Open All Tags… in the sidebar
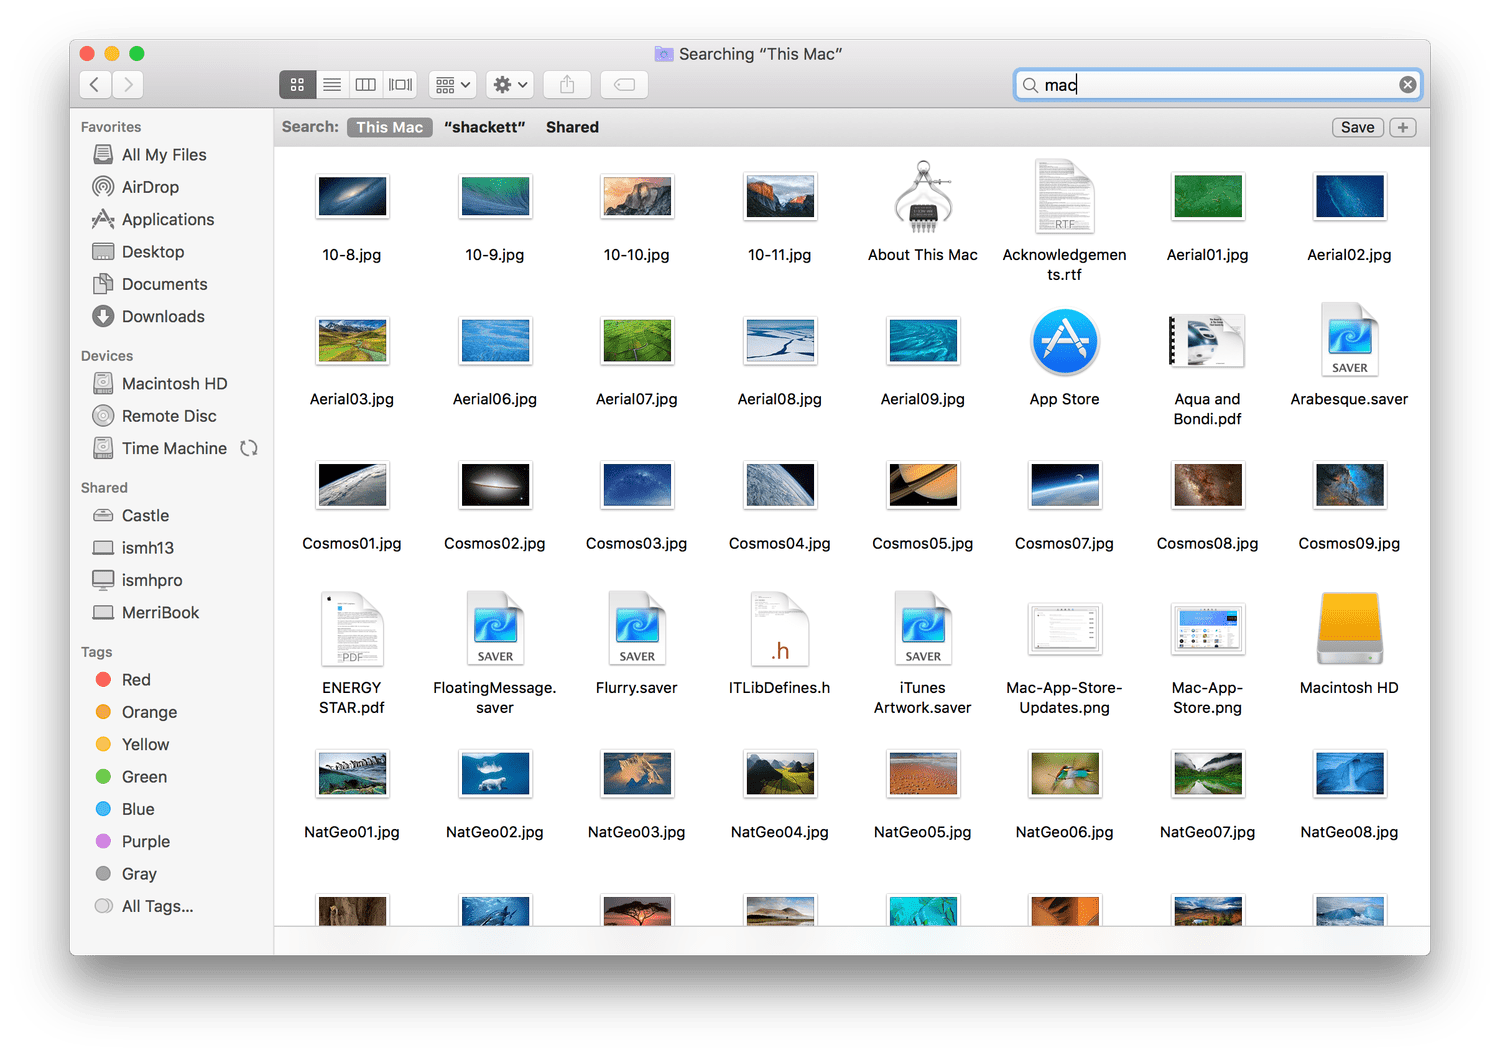Viewport: 1500px width, 1055px height. (157, 906)
